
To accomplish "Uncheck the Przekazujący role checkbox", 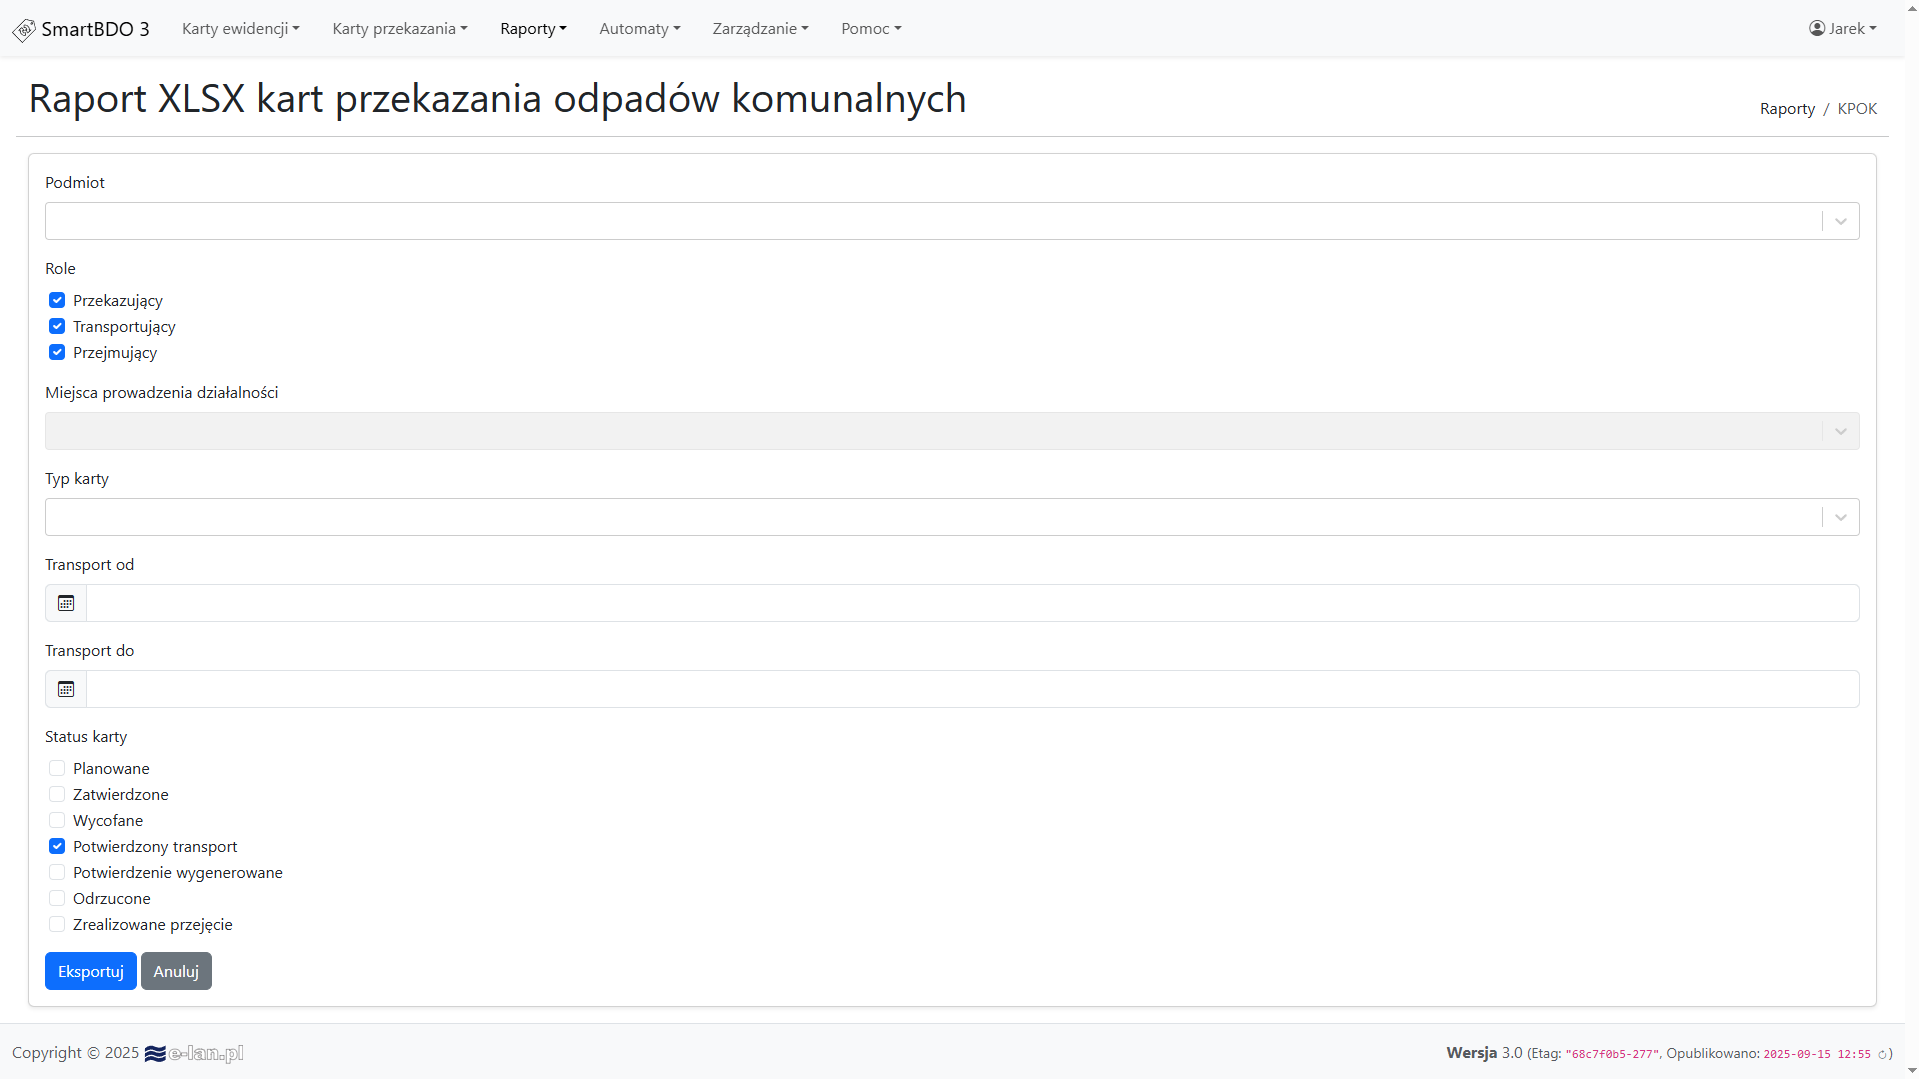I will tap(57, 300).
